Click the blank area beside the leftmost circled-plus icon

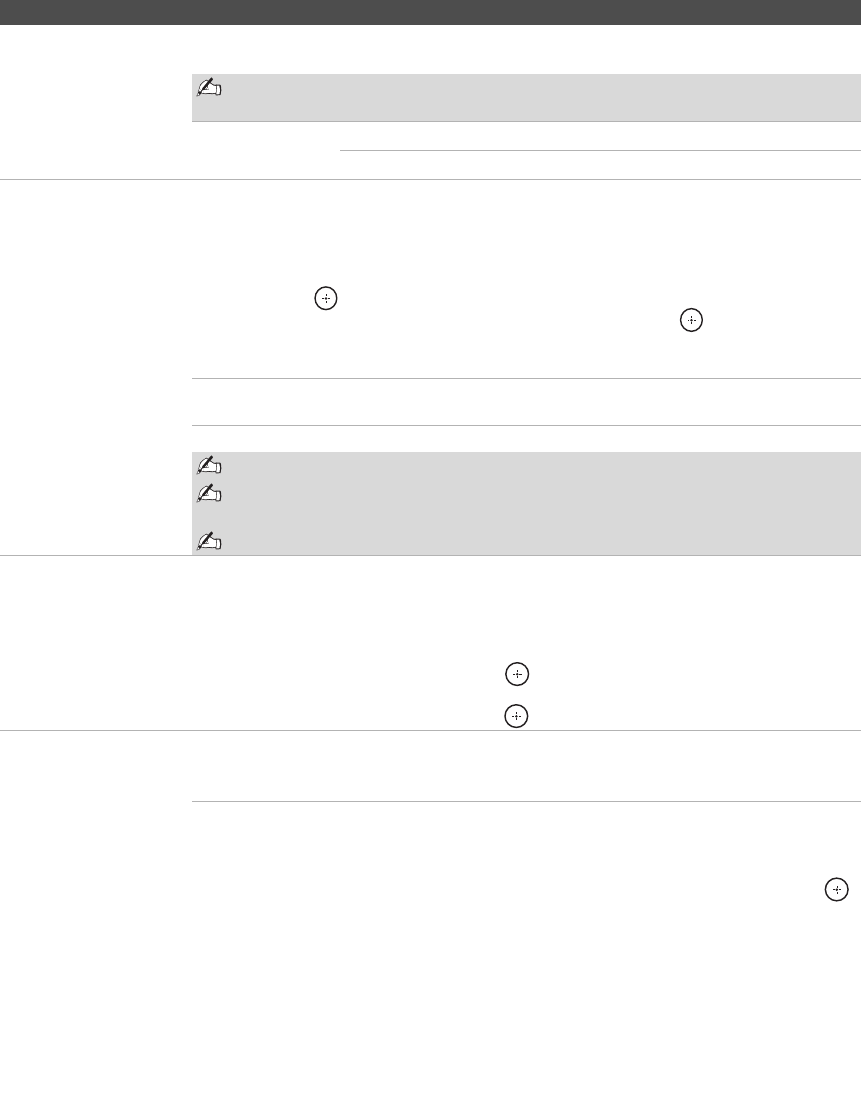click(x=253, y=298)
